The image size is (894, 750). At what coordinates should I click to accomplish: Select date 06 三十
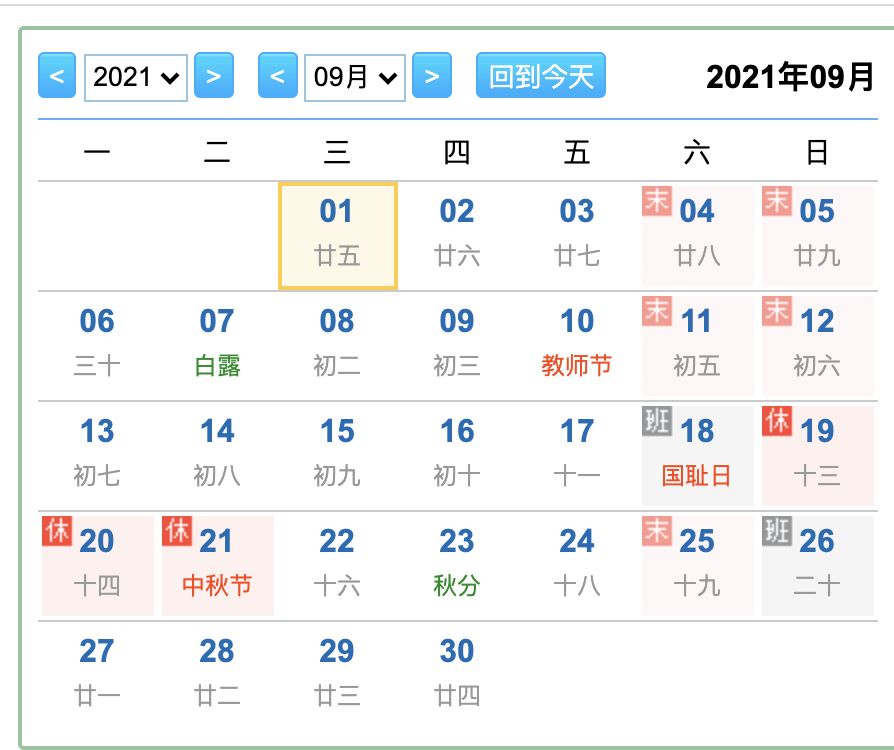pyautogui.click(x=97, y=346)
